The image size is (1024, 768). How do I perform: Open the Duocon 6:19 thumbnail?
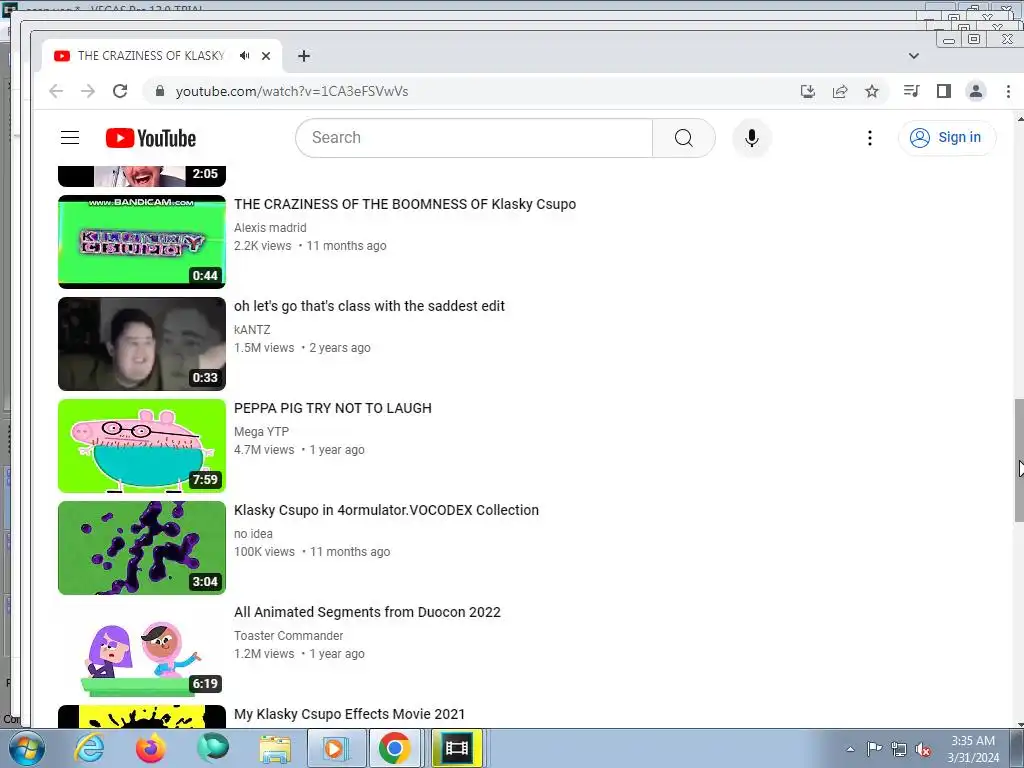(x=142, y=650)
